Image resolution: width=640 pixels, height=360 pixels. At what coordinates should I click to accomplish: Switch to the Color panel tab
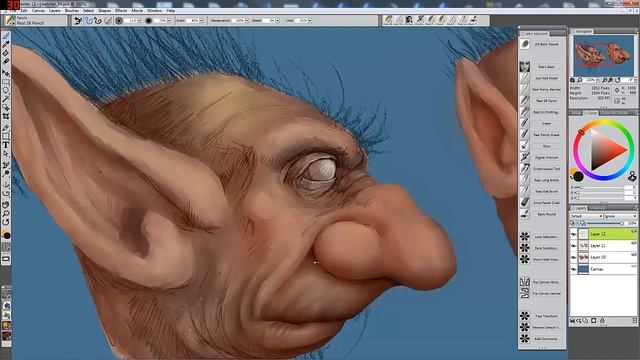point(591,113)
